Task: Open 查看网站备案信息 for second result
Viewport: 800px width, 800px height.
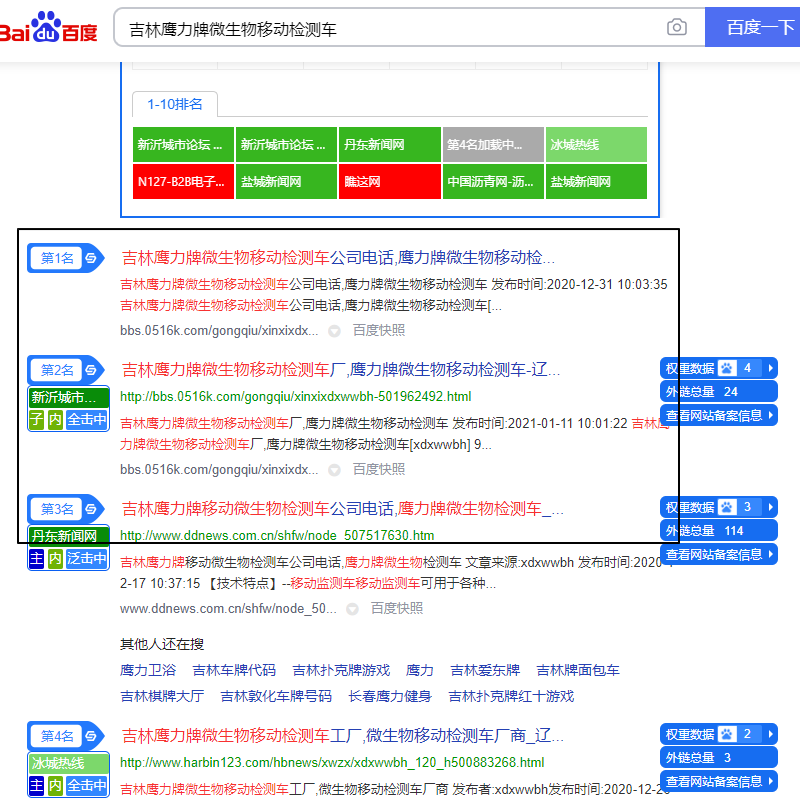Action: pos(718,415)
